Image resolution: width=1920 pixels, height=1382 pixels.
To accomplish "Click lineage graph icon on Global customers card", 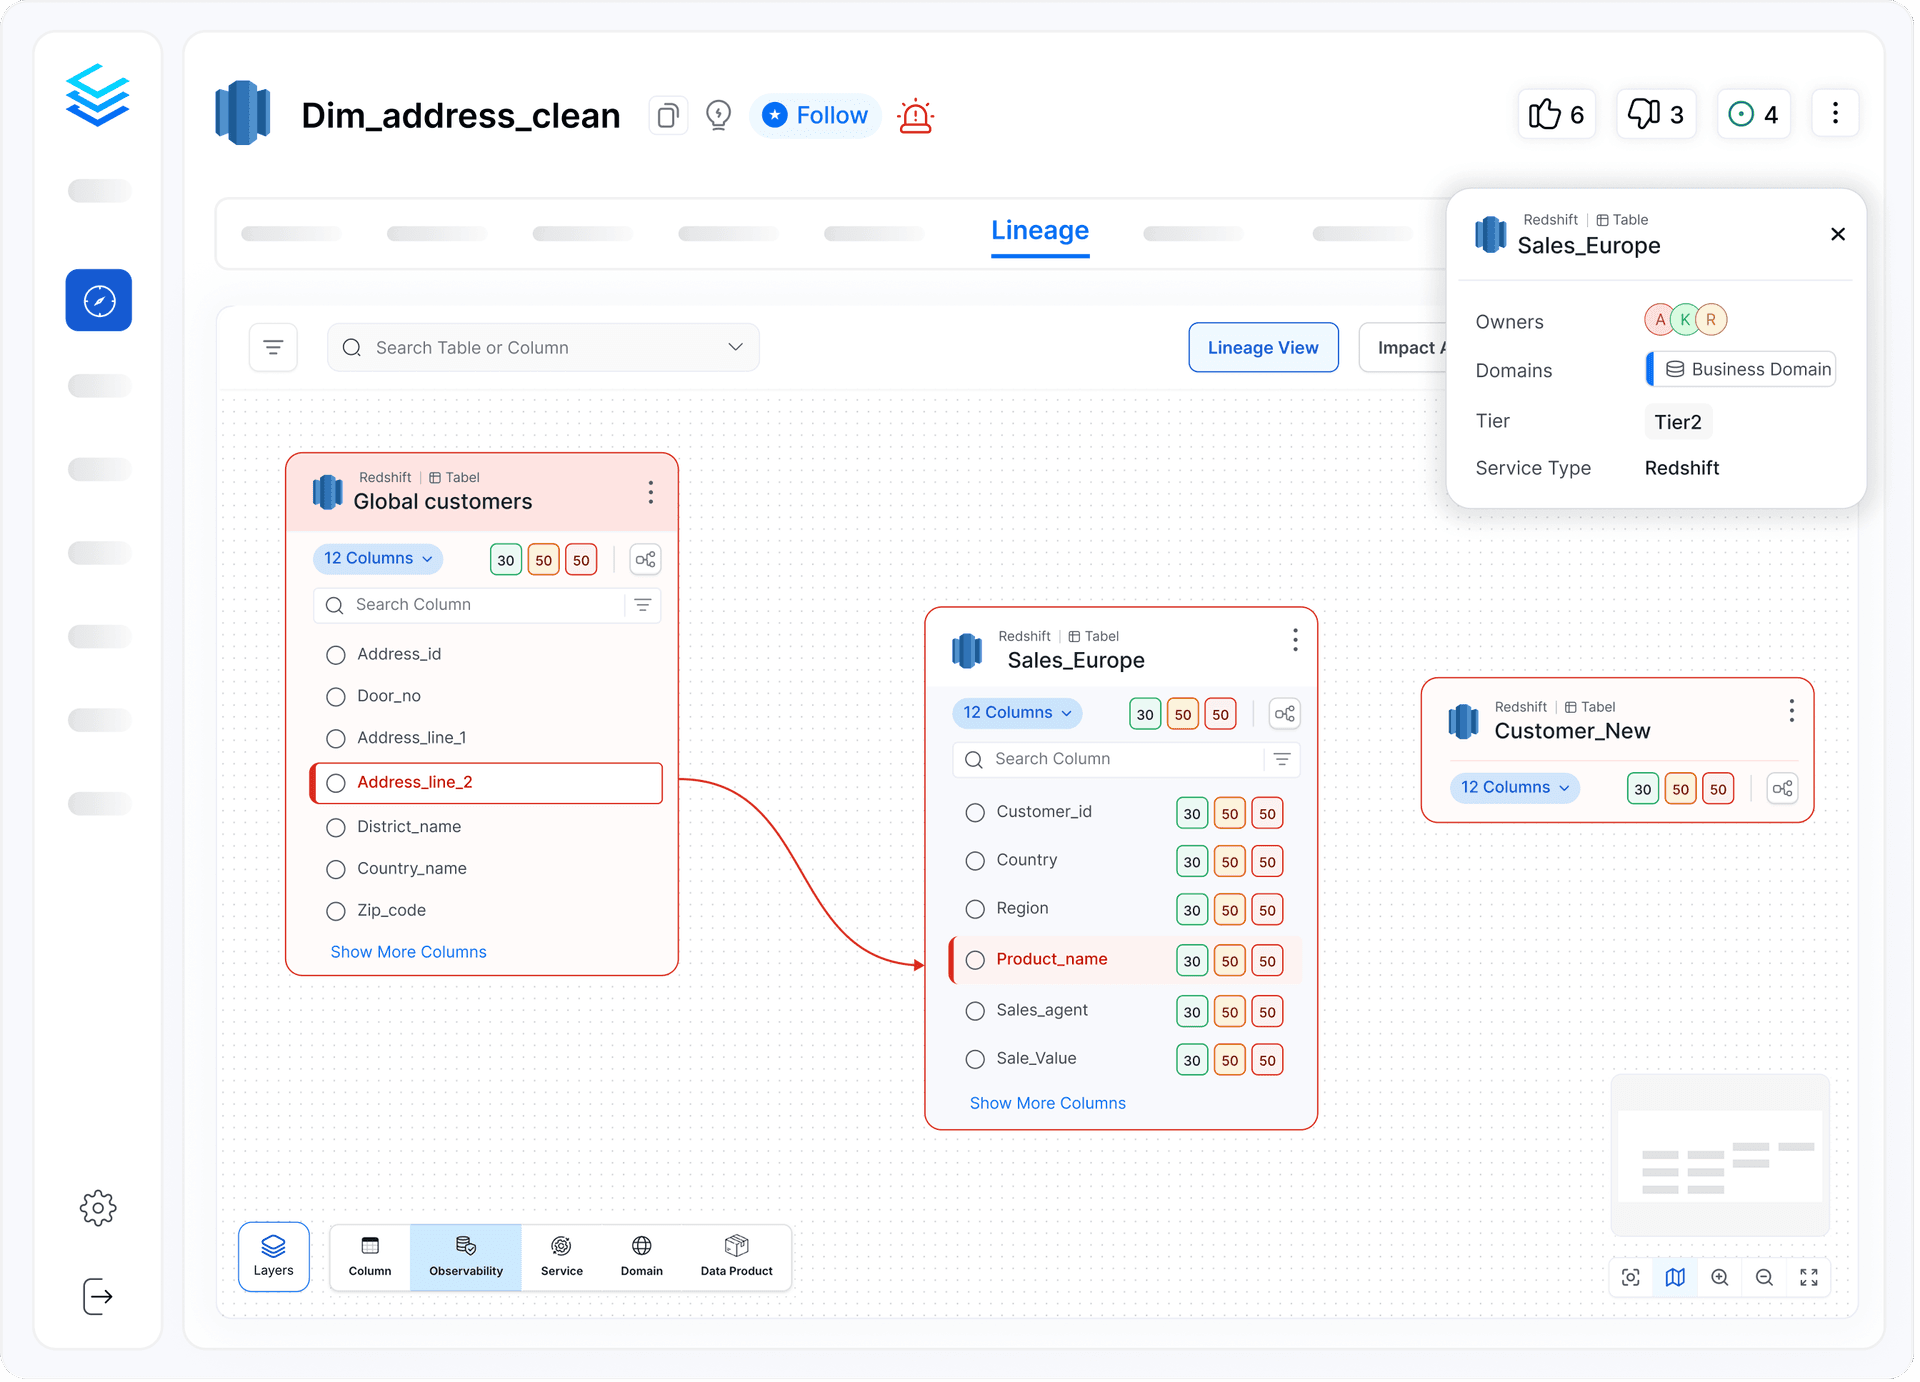I will pos(646,559).
